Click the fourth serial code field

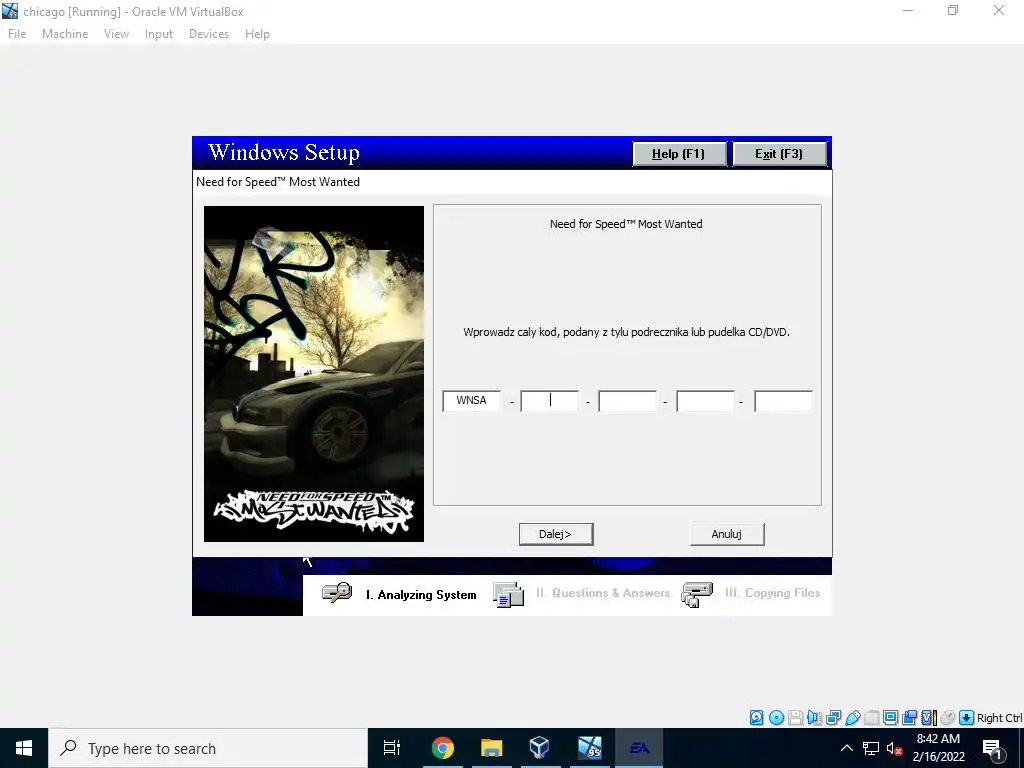tap(705, 400)
